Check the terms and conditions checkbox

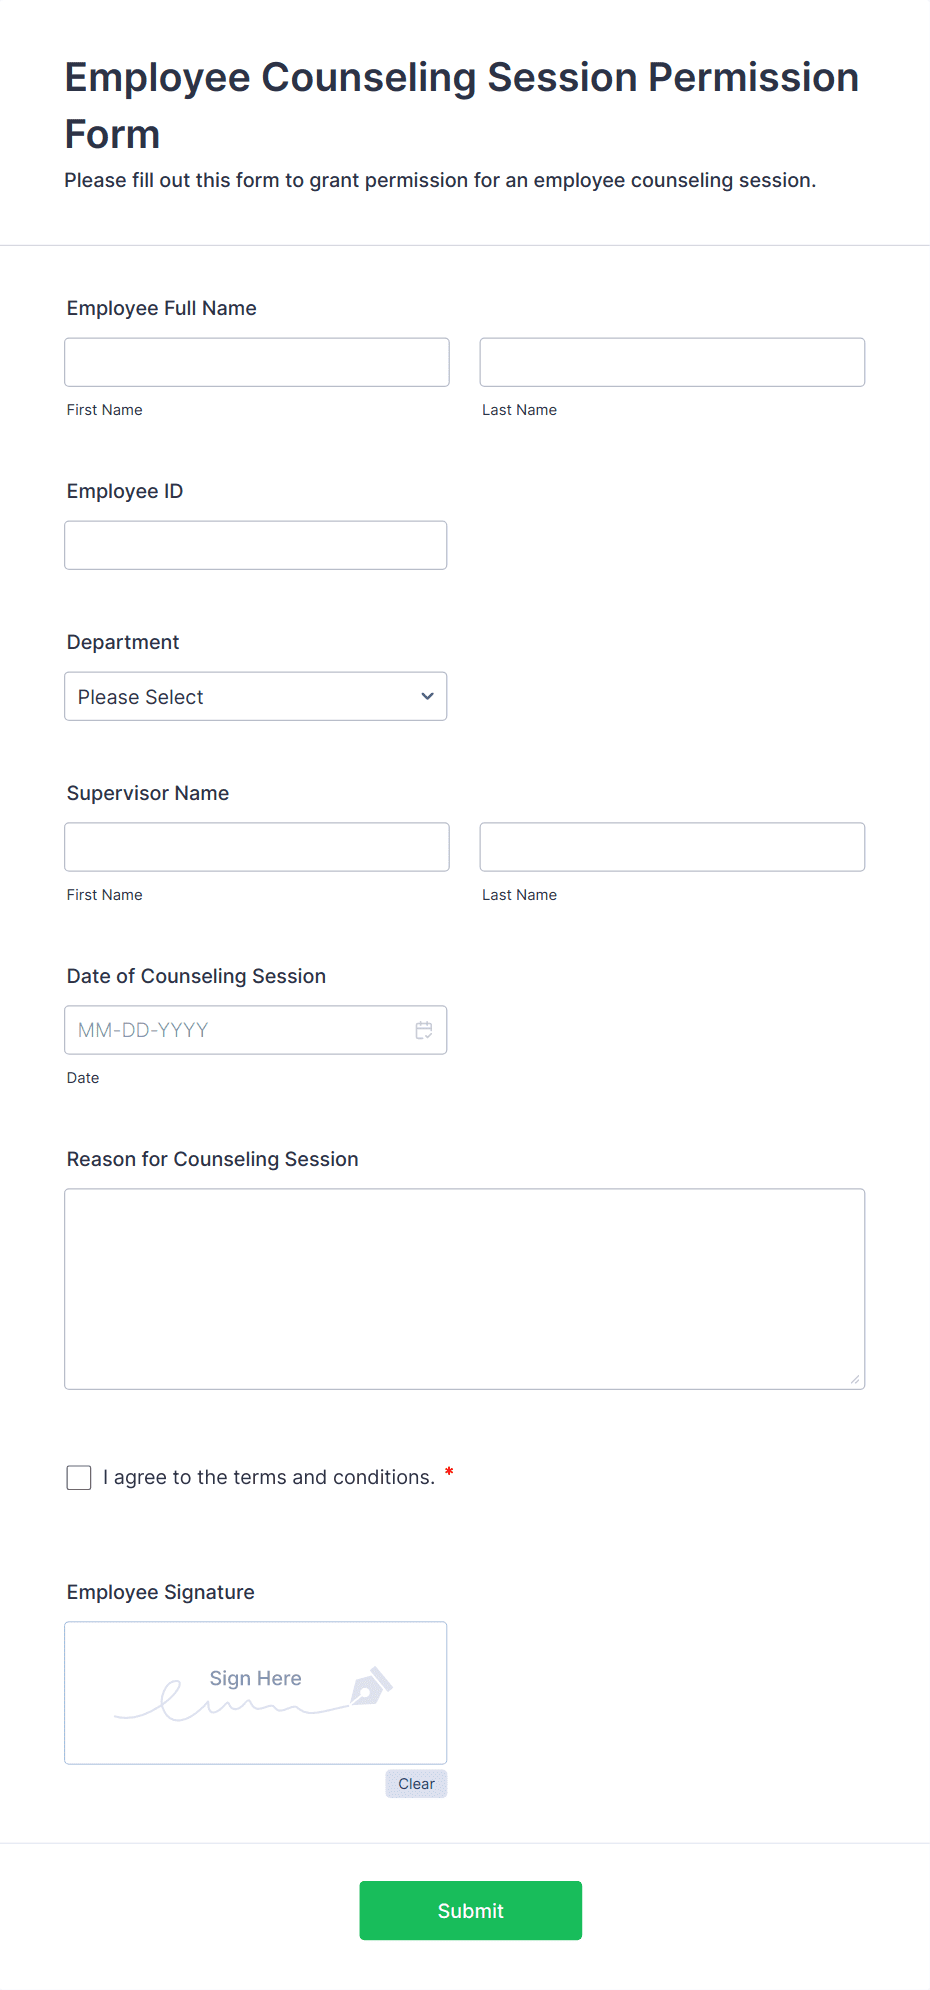click(79, 1478)
